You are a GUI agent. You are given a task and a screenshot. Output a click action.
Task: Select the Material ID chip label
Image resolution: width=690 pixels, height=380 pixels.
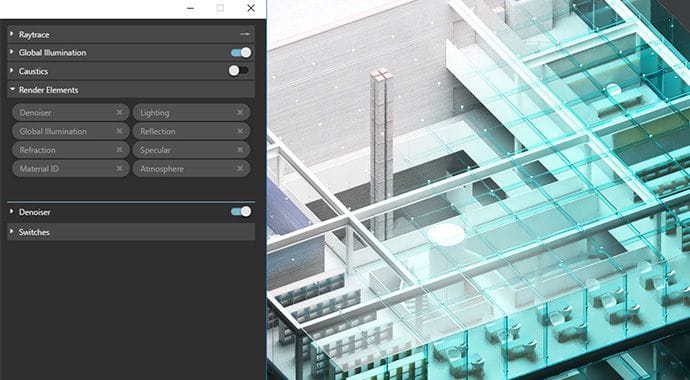coord(39,168)
